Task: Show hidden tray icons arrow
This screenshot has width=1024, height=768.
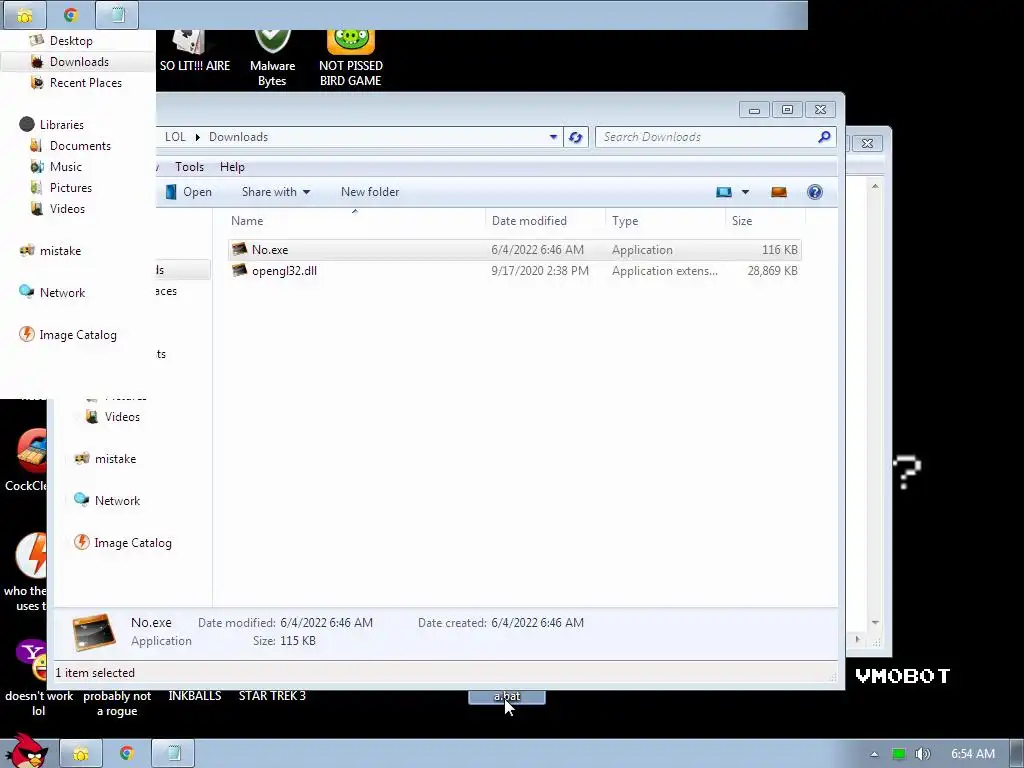Action: [x=874, y=754]
